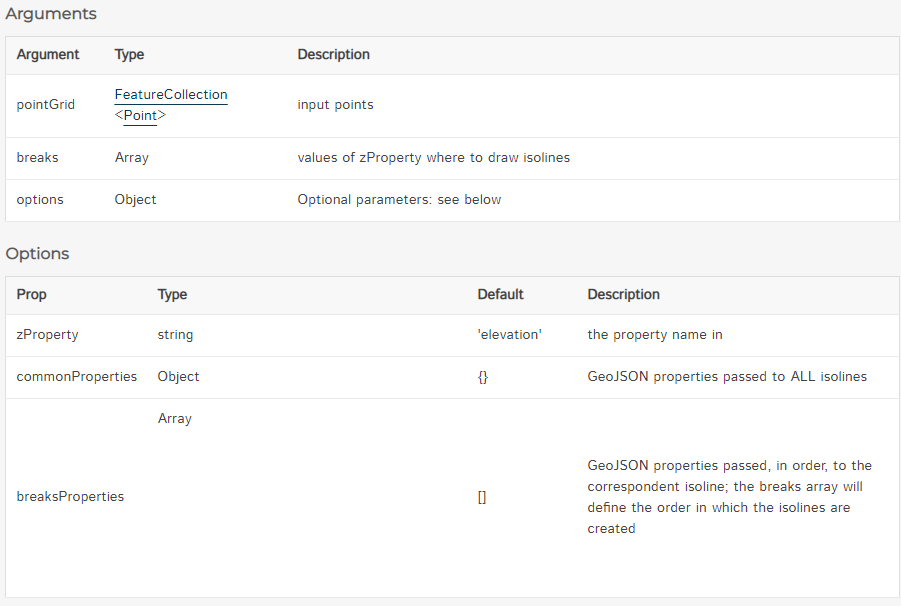Select the options argument name
Screen dimensions: 901x606
40,200
